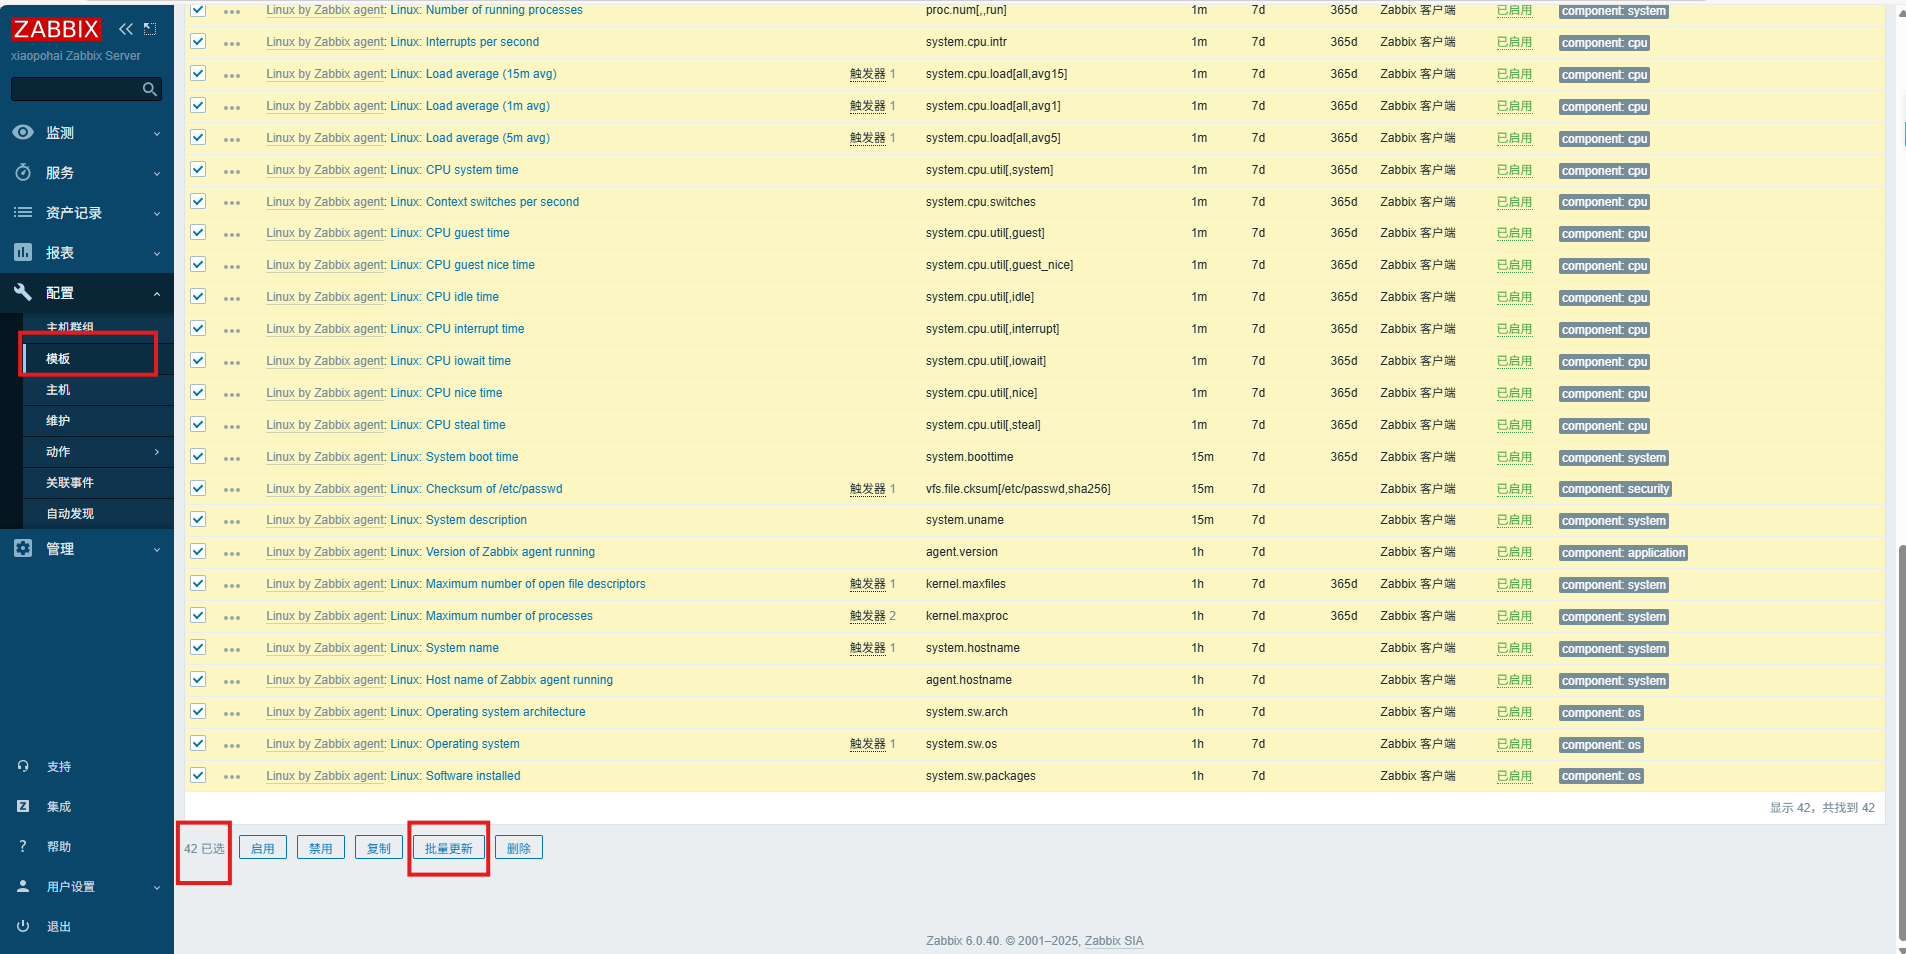Click the 已启用 status link for system.boottime

(x=1514, y=457)
